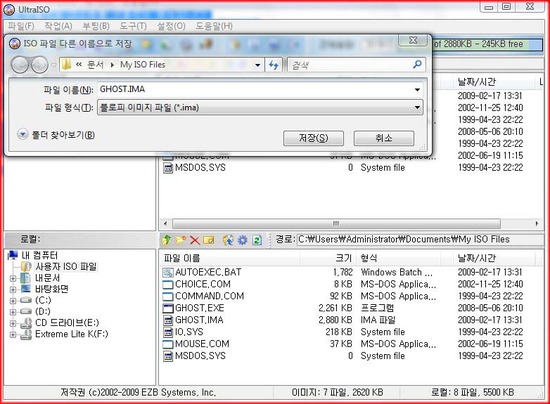
Task: Click the UltraISO title bar icon
Action: pyautogui.click(x=9, y=9)
